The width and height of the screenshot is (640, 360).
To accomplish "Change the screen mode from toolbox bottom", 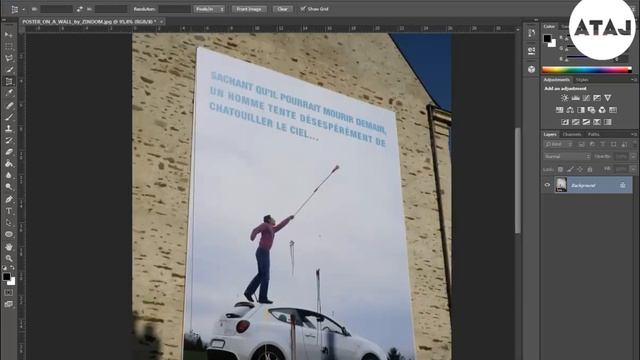I will (9, 304).
